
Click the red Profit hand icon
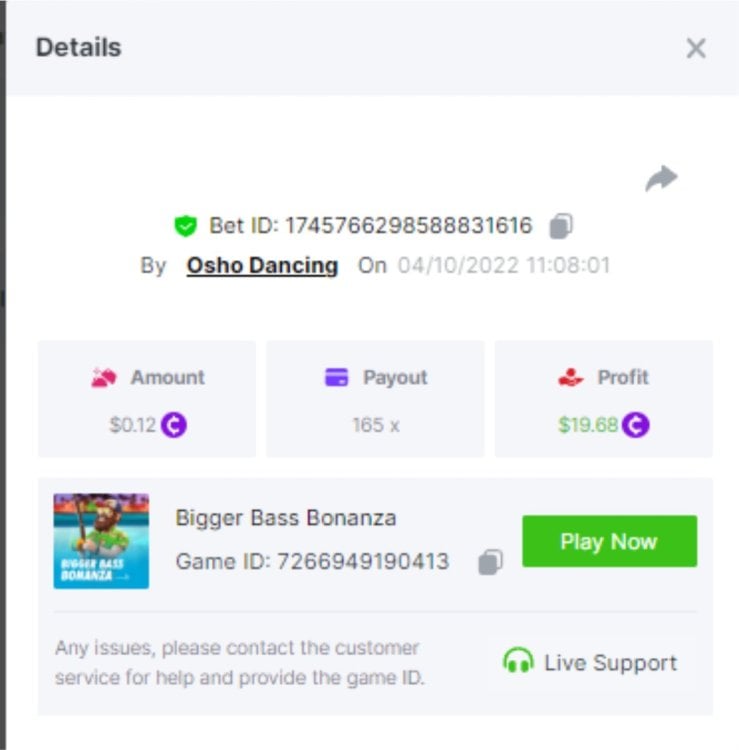pos(571,377)
